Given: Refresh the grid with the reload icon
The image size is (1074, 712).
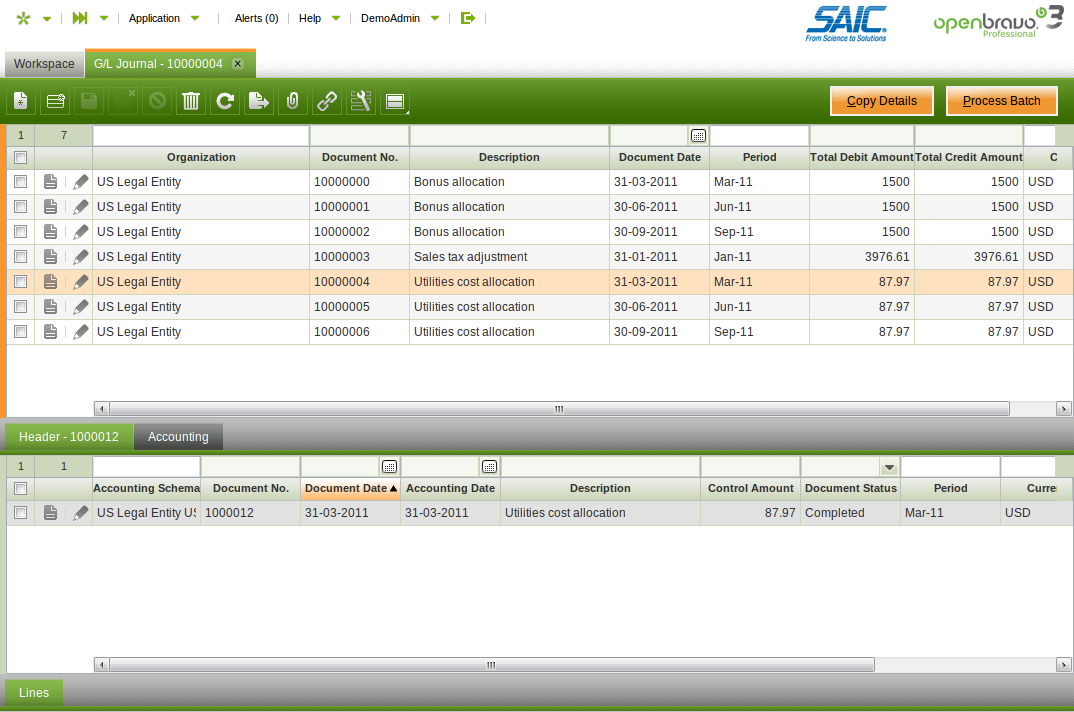Looking at the screenshot, I should pyautogui.click(x=225, y=101).
